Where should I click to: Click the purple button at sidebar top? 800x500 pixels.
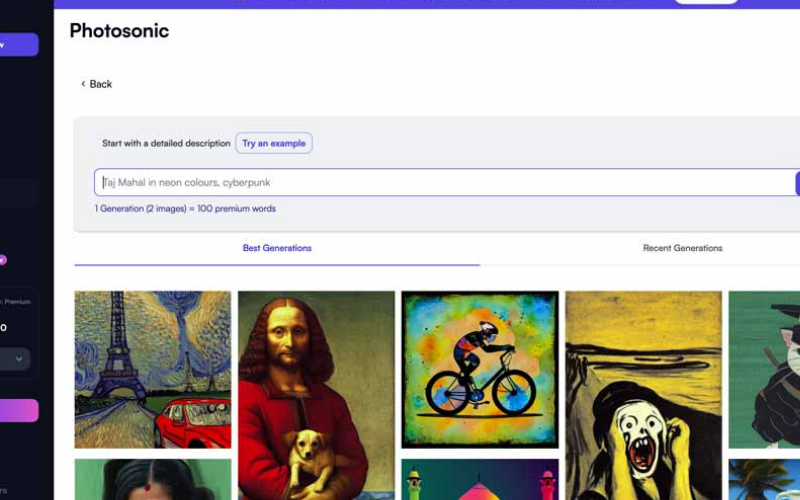[x=19, y=44]
